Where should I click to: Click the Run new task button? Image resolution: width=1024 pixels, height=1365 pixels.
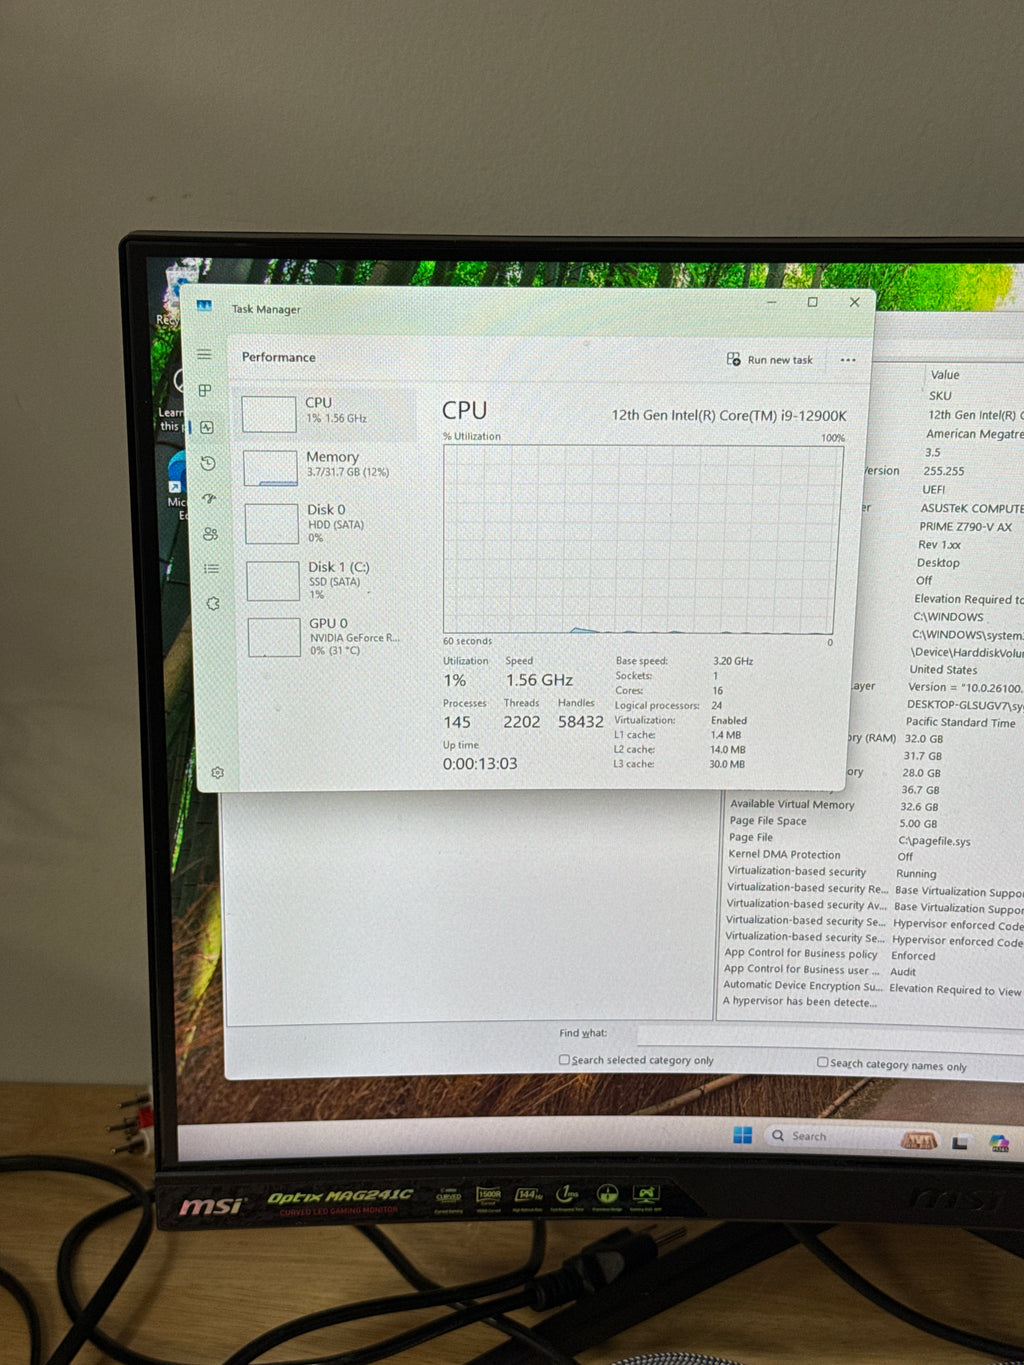click(770, 360)
